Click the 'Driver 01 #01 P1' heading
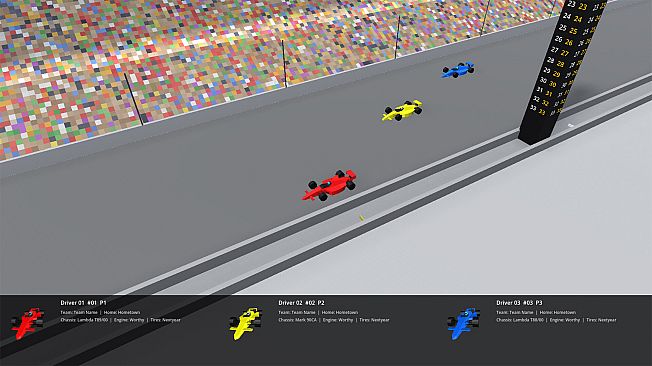652x366 pixels. pos(83,303)
